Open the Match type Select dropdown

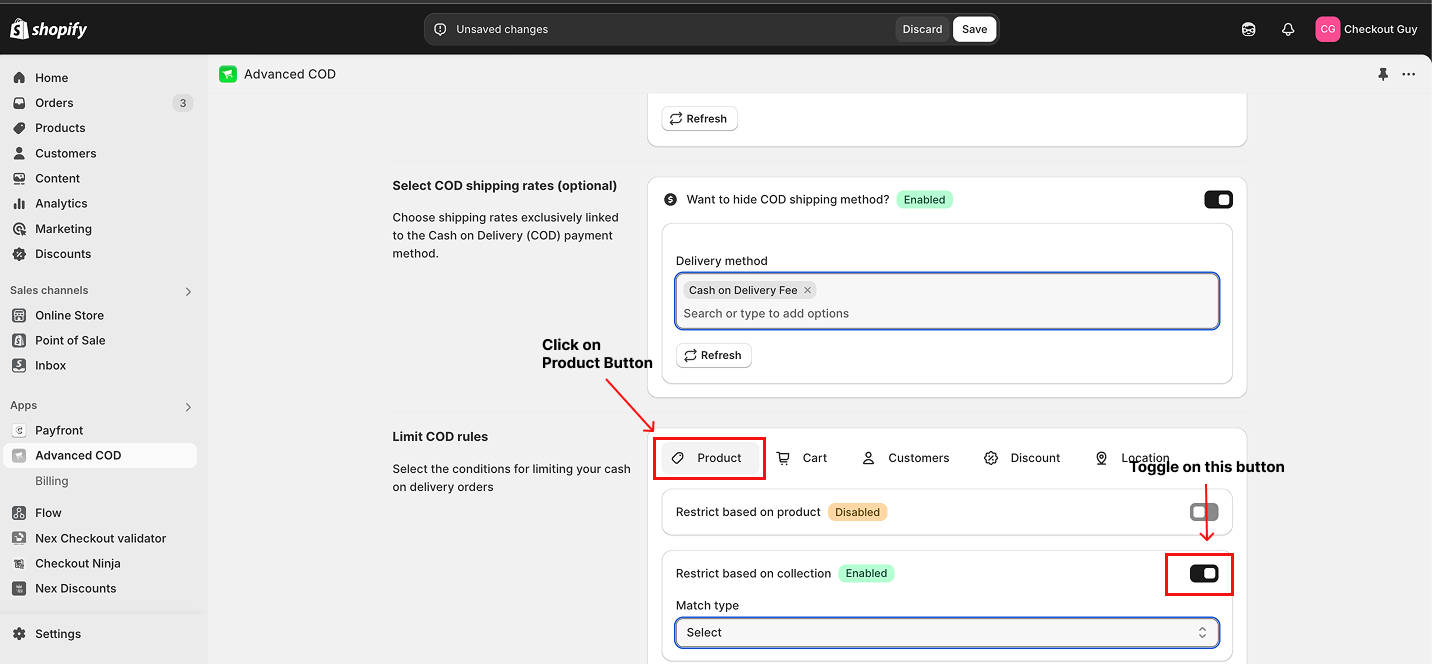pos(946,633)
